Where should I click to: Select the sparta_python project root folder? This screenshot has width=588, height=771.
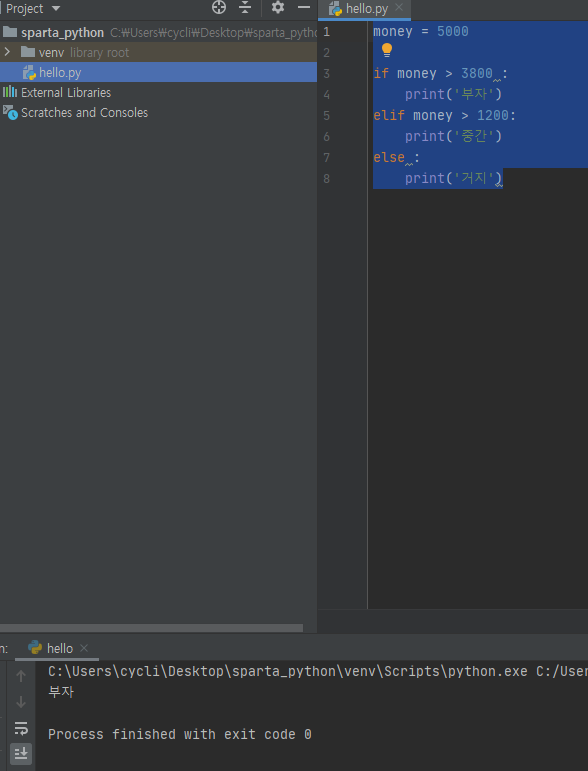coord(158,32)
